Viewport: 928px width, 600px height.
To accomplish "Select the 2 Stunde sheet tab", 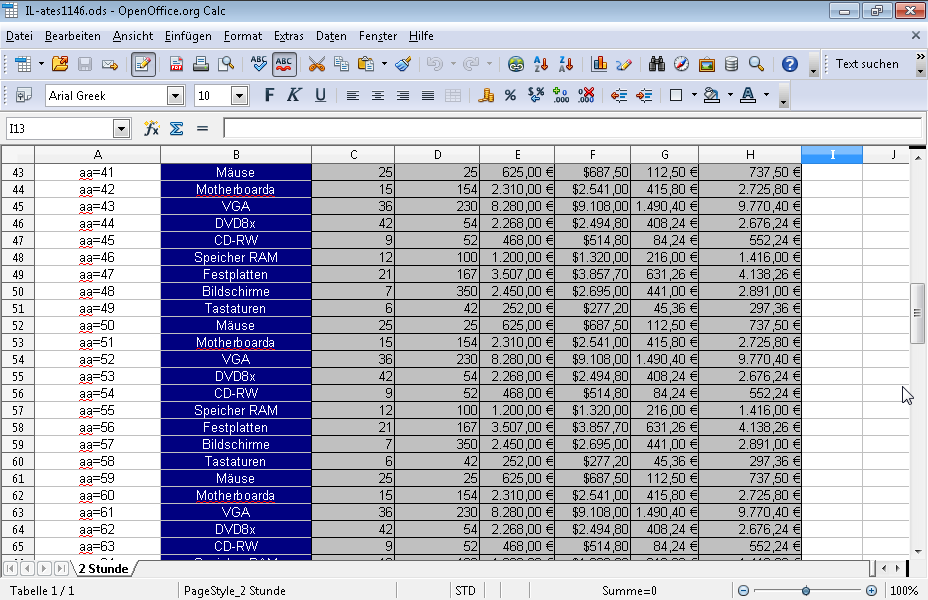I will tap(104, 569).
